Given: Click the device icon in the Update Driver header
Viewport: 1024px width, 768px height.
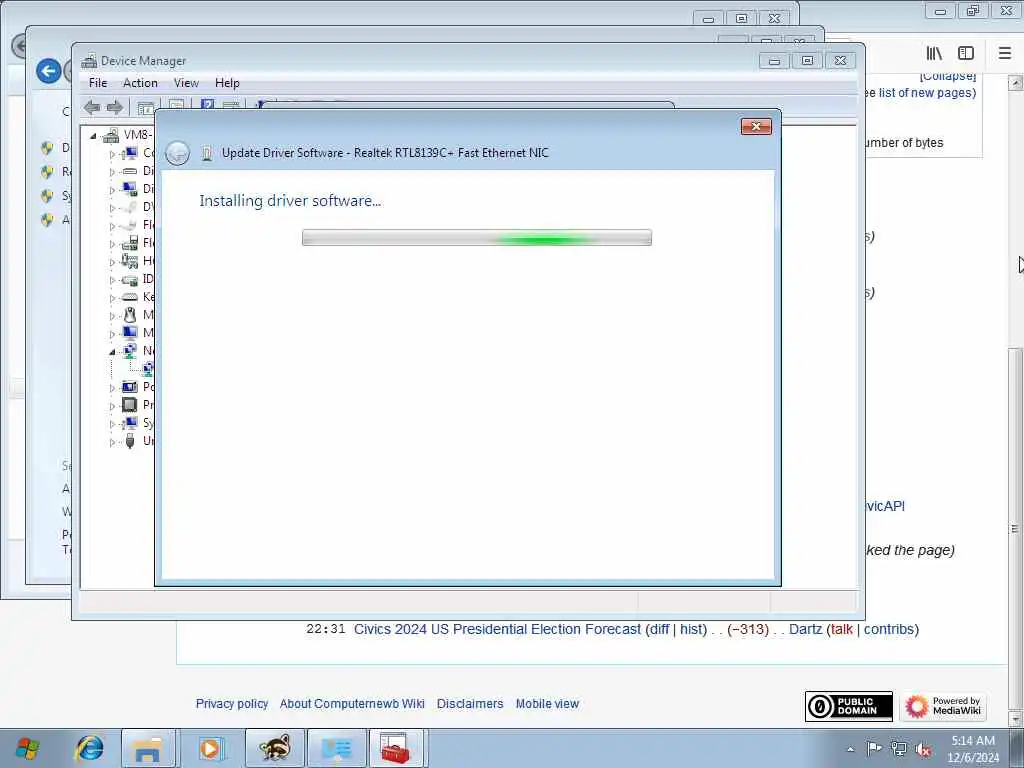Looking at the screenshot, I should 207,153.
